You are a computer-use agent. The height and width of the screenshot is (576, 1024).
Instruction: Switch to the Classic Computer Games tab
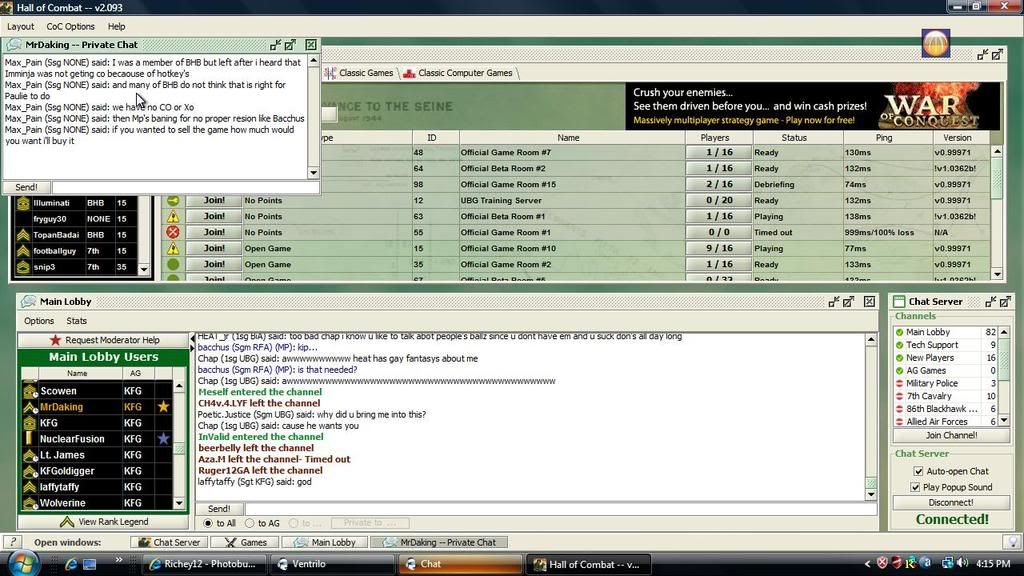click(x=464, y=73)
